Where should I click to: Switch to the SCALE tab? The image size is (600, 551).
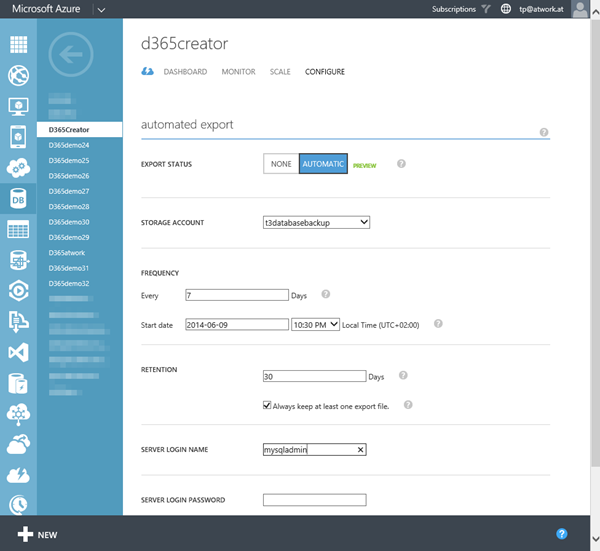tap(280, 72)
